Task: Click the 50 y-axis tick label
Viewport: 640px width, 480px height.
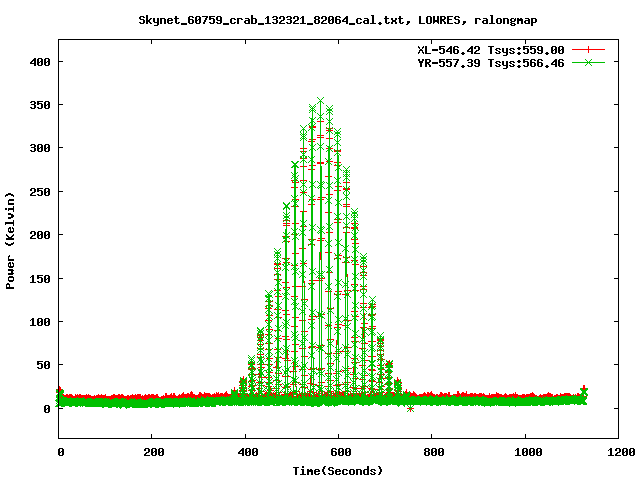Action: tap(44, 365)
